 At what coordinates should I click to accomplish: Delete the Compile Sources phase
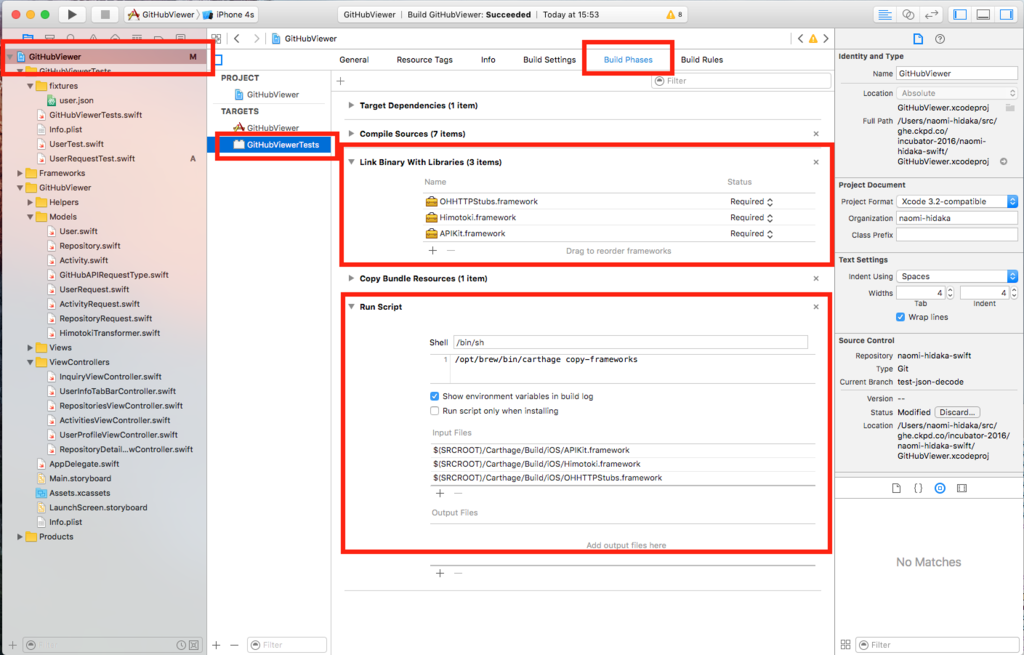pos(816,134)
